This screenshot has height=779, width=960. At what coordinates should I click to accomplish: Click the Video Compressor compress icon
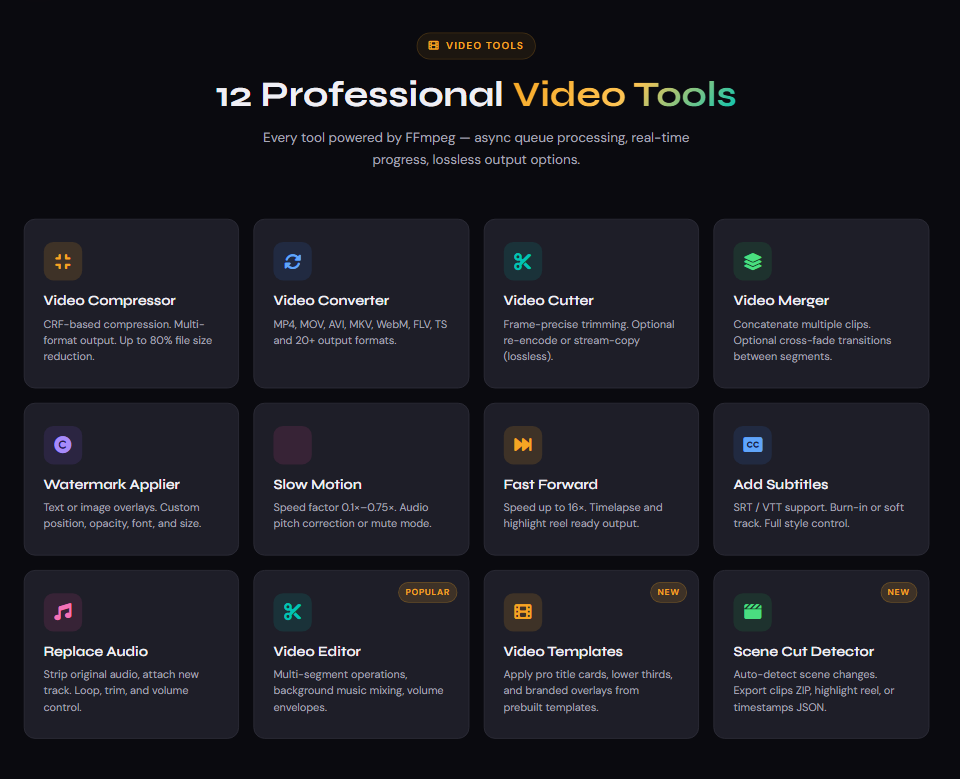coord(63,262)
